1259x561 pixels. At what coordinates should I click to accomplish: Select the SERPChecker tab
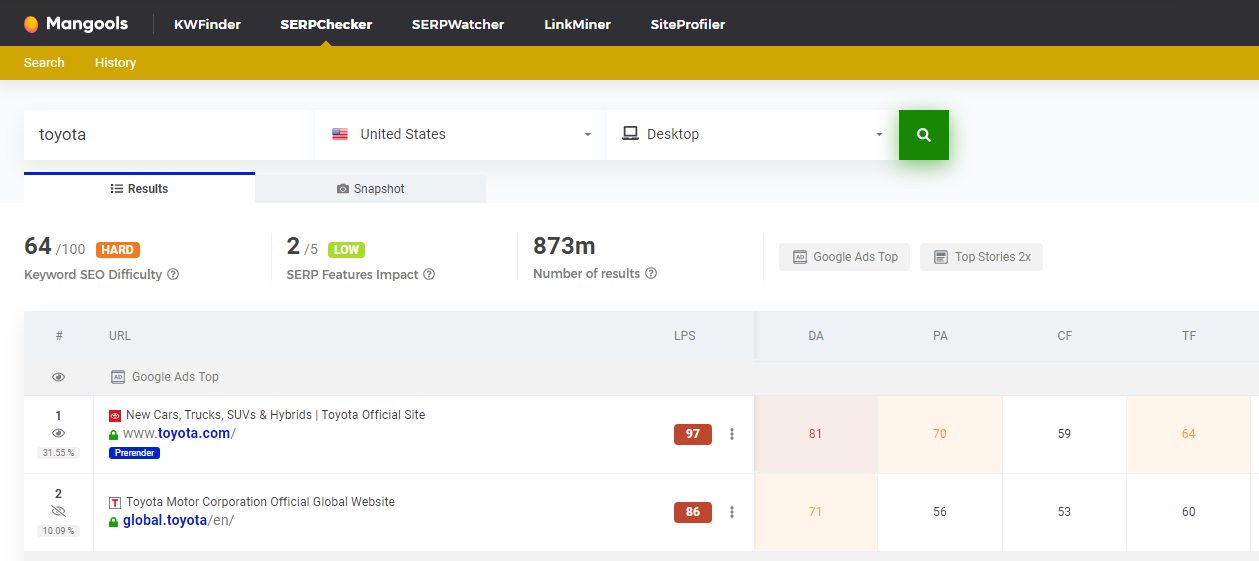[x=326, y=24]
